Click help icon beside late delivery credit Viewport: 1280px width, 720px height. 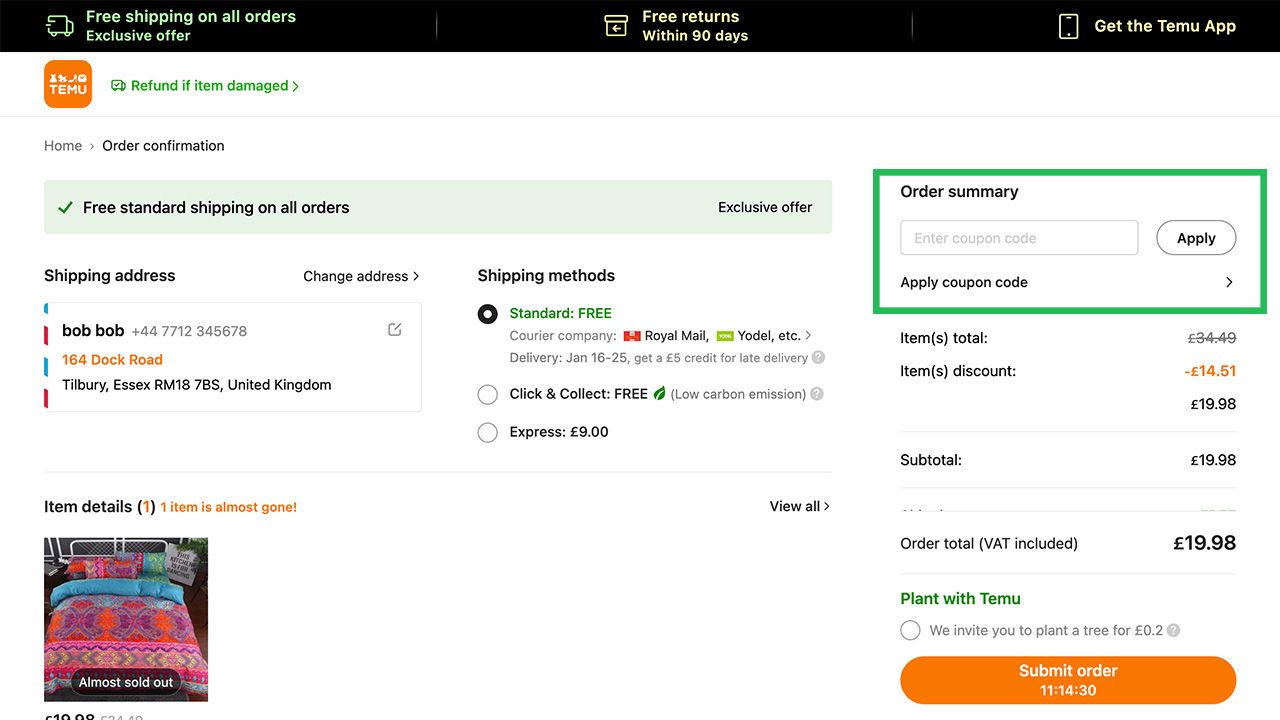[x=818, y=358]
